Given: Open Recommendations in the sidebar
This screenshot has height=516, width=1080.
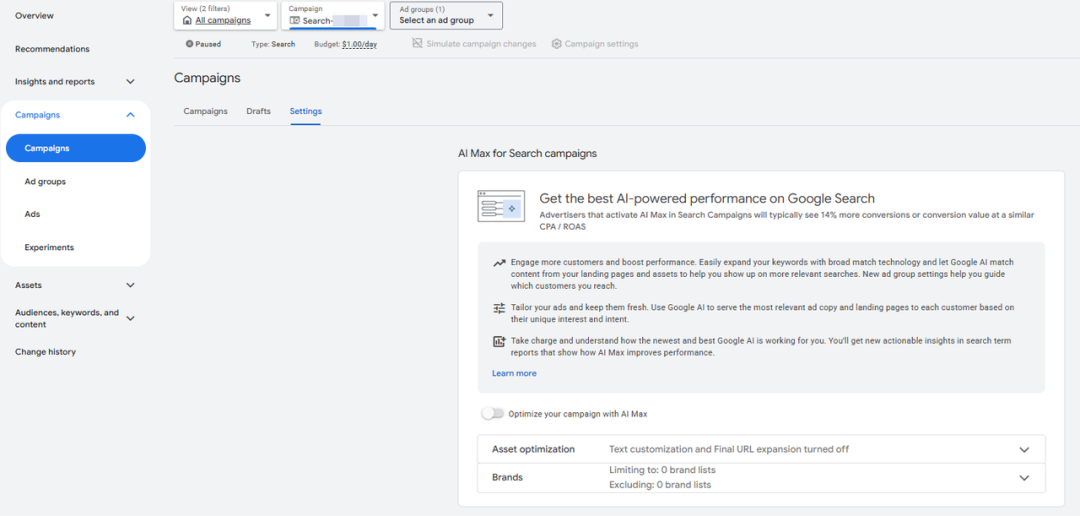Looking at the screenshot, I should 52,49.
